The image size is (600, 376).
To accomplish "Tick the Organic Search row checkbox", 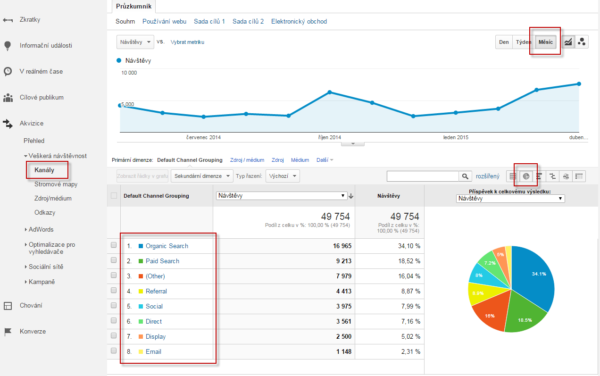I will tap(114, 245).
